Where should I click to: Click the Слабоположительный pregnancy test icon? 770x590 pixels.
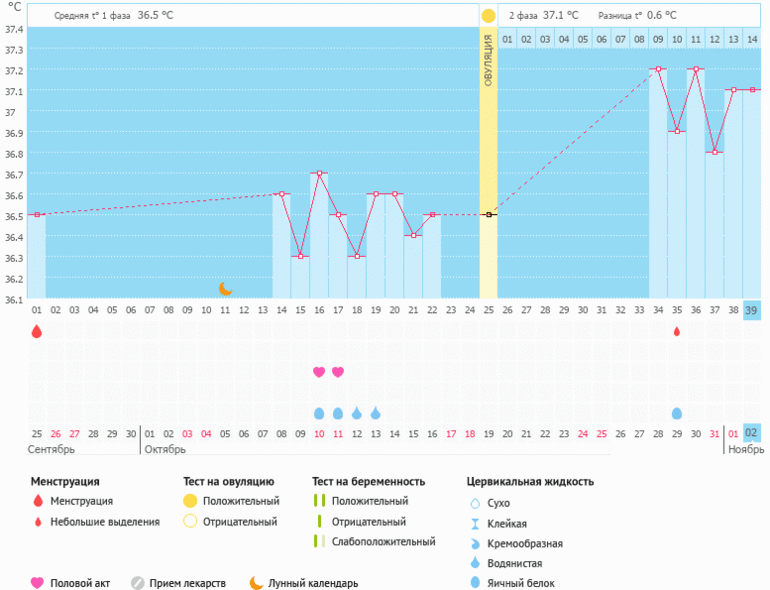point(318,541)
